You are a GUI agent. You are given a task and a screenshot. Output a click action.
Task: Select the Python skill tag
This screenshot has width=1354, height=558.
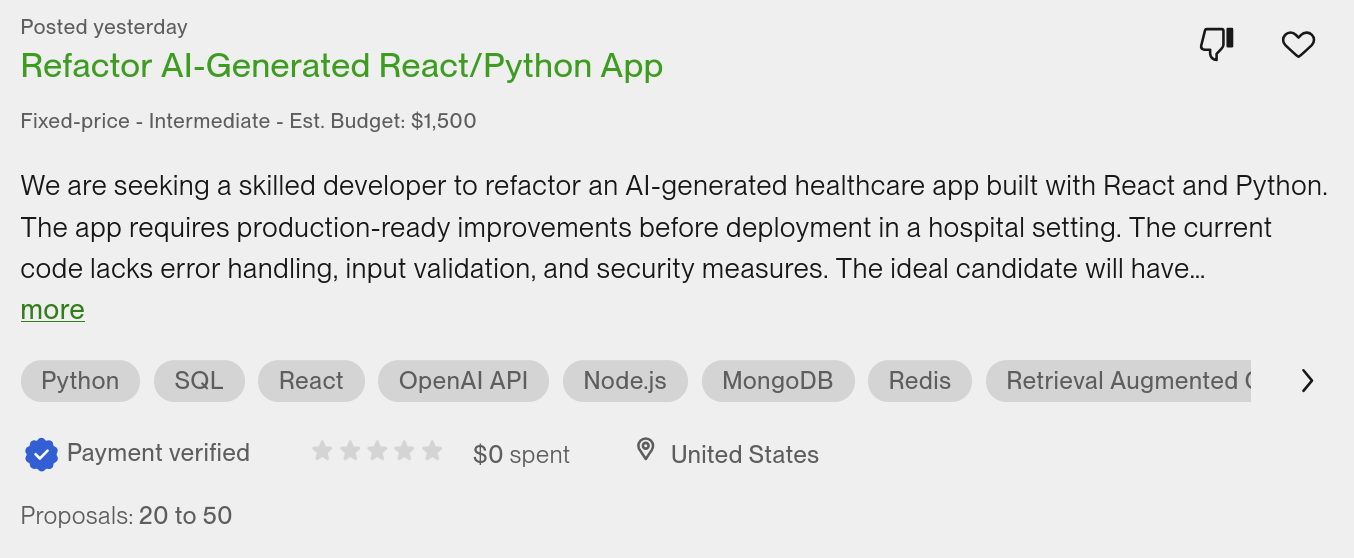pyautogui.click(x=80, y=381)
